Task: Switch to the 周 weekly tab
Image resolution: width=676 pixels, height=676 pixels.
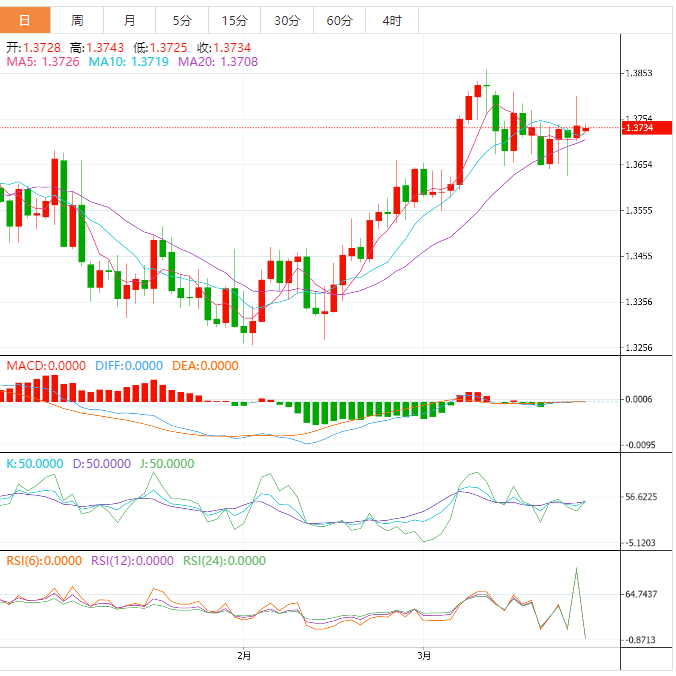Action: (x=77, y=20)
